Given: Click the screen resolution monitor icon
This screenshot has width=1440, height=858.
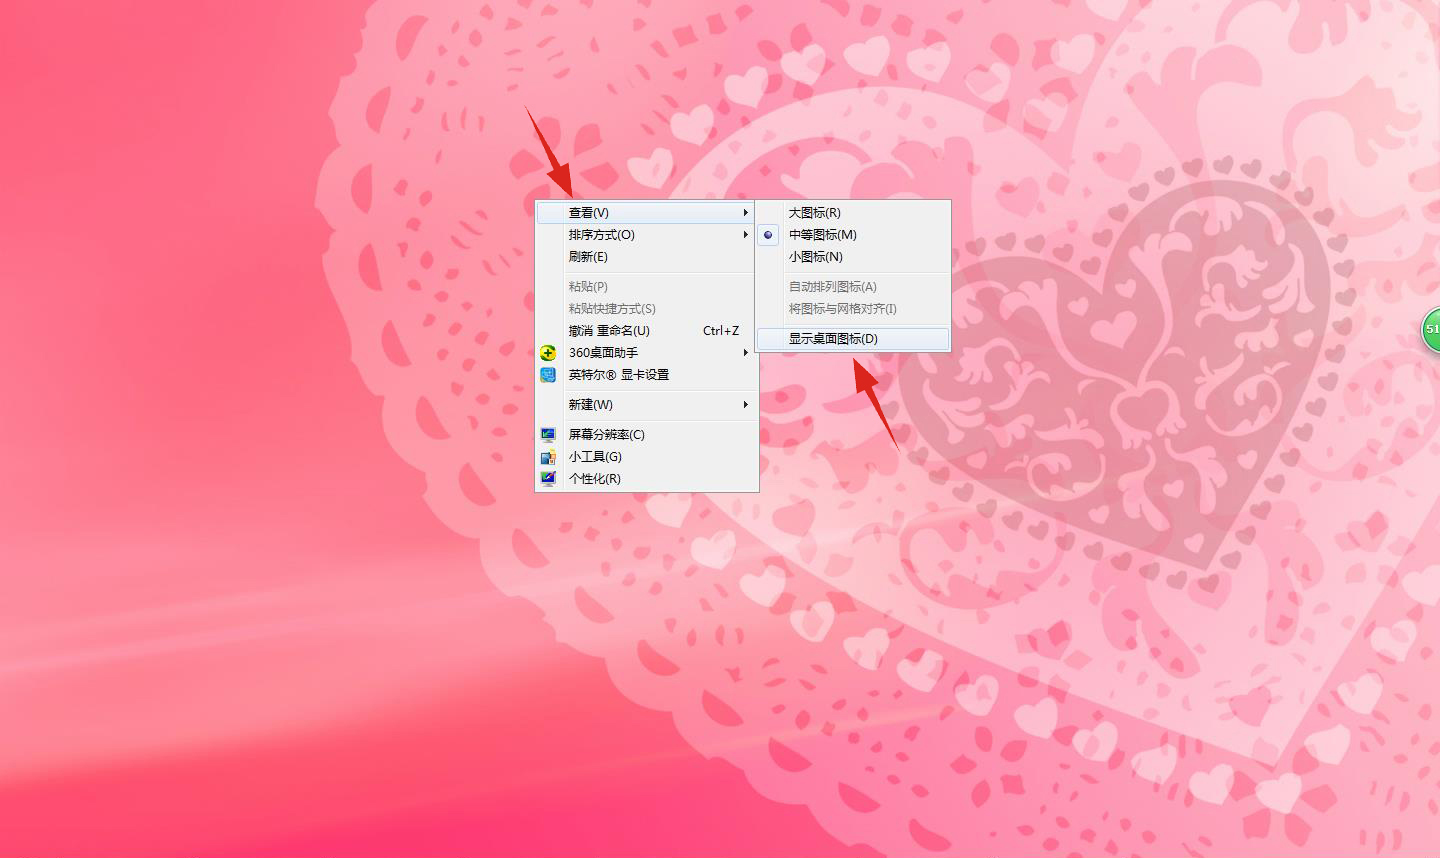Looking at the screenshot, I should click(x=548, y=435).
